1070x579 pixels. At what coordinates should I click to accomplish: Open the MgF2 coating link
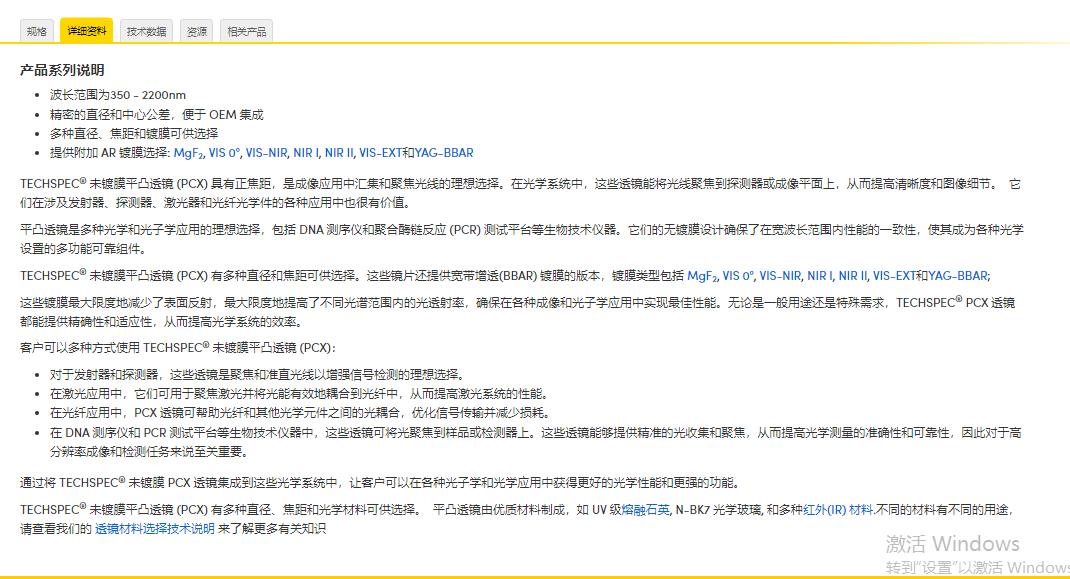[187, 153]
